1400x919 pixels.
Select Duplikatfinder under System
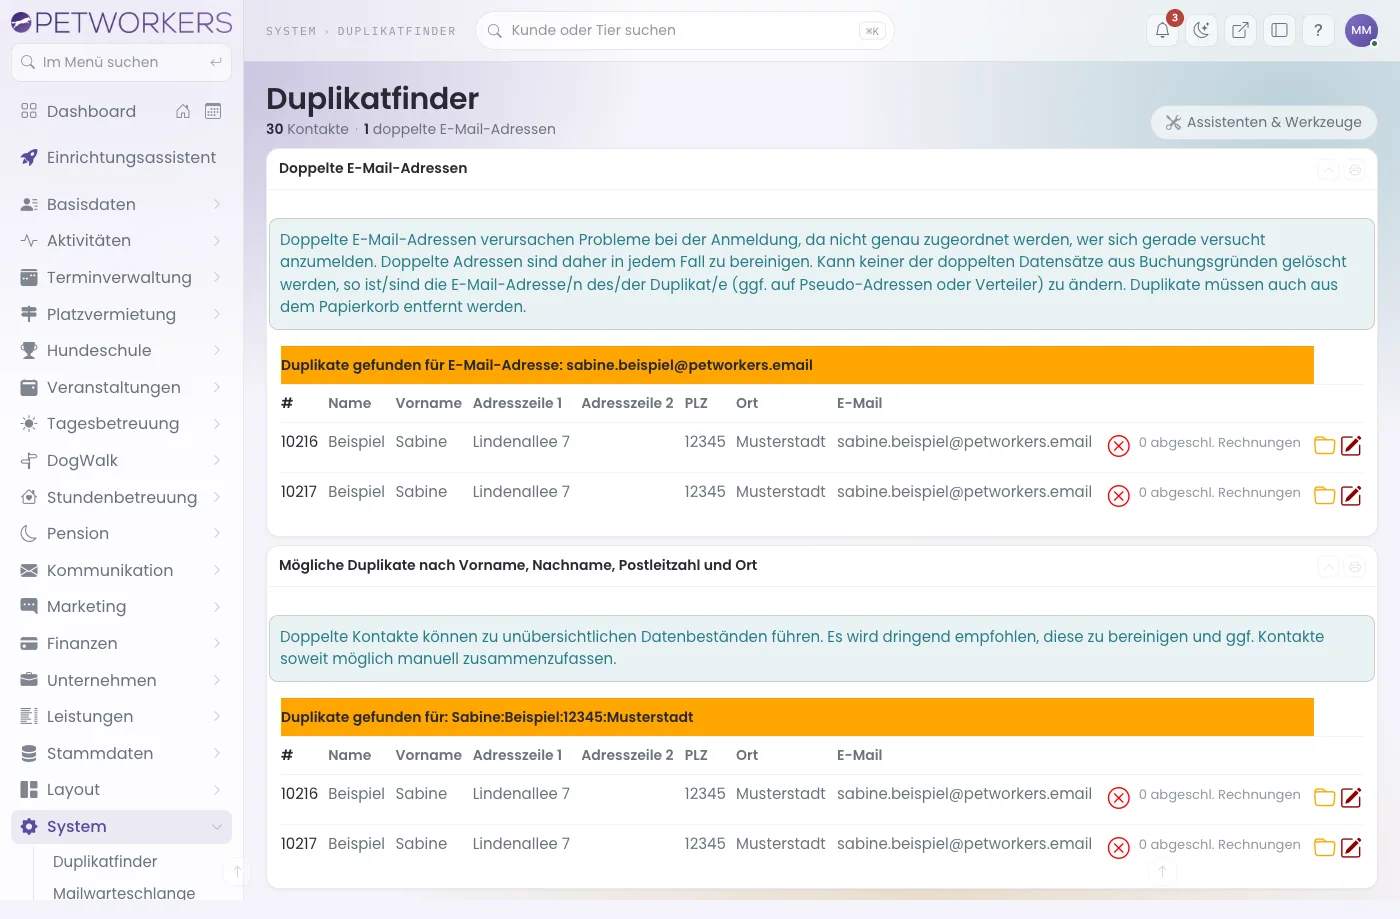pos(105,861)
